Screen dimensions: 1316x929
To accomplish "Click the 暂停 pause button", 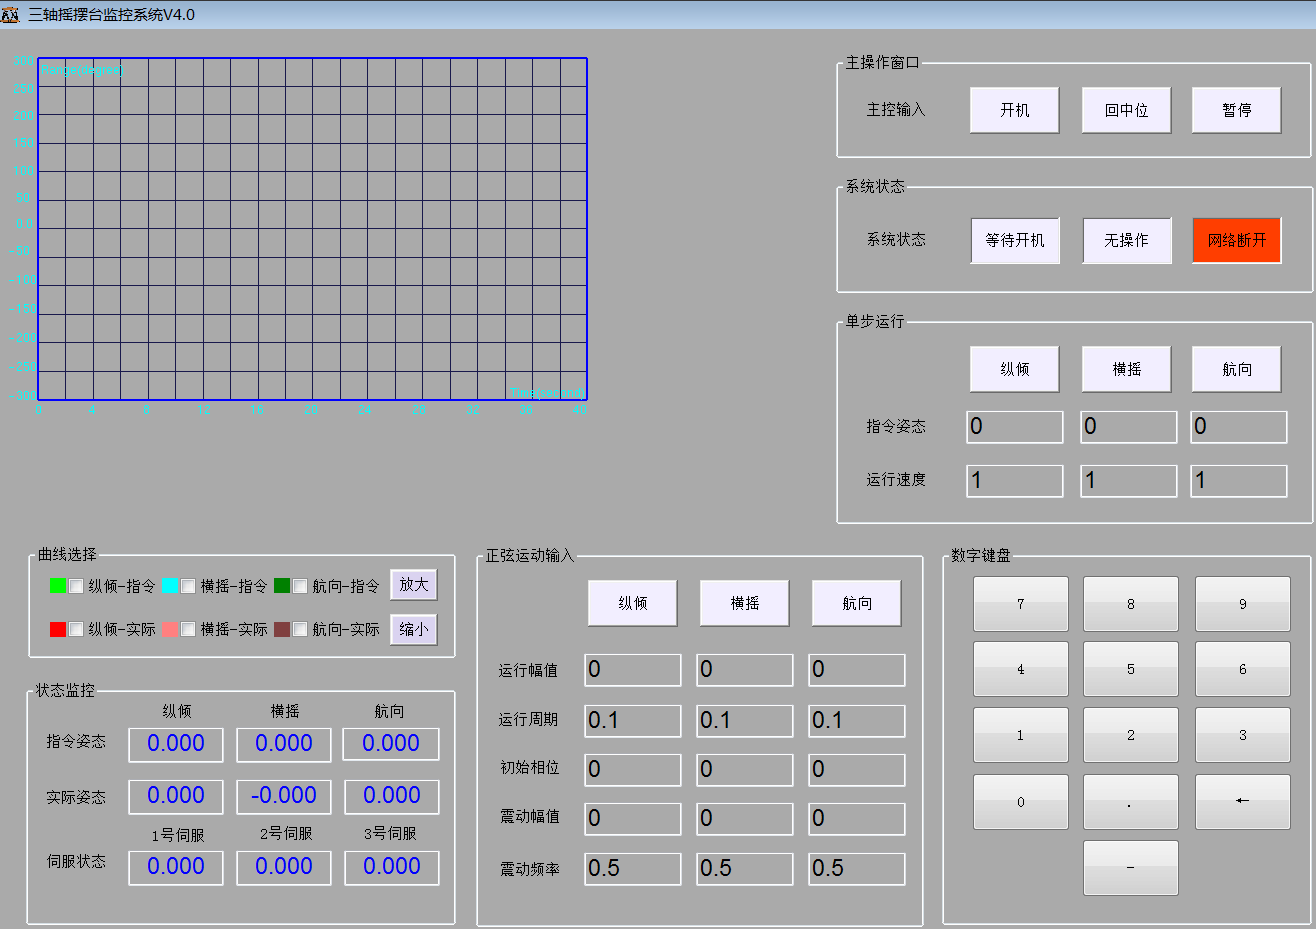I will [x=1236, y=110].
